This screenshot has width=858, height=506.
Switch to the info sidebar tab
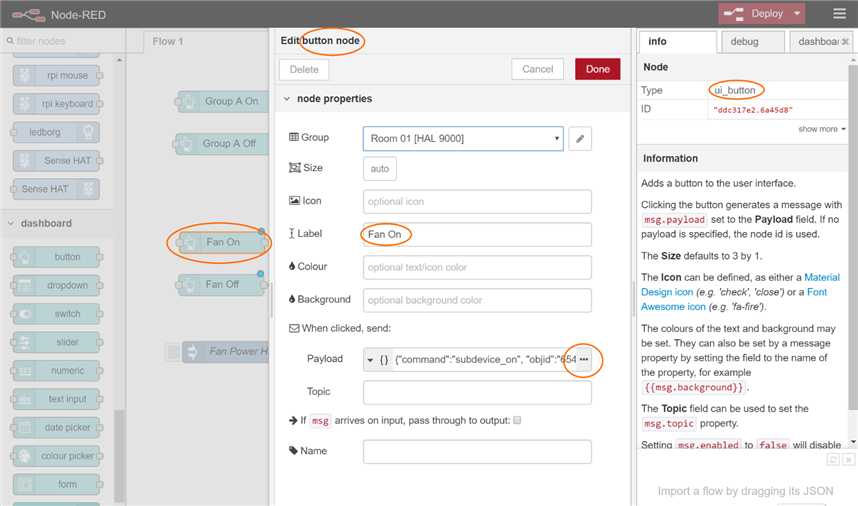point(677,42)
